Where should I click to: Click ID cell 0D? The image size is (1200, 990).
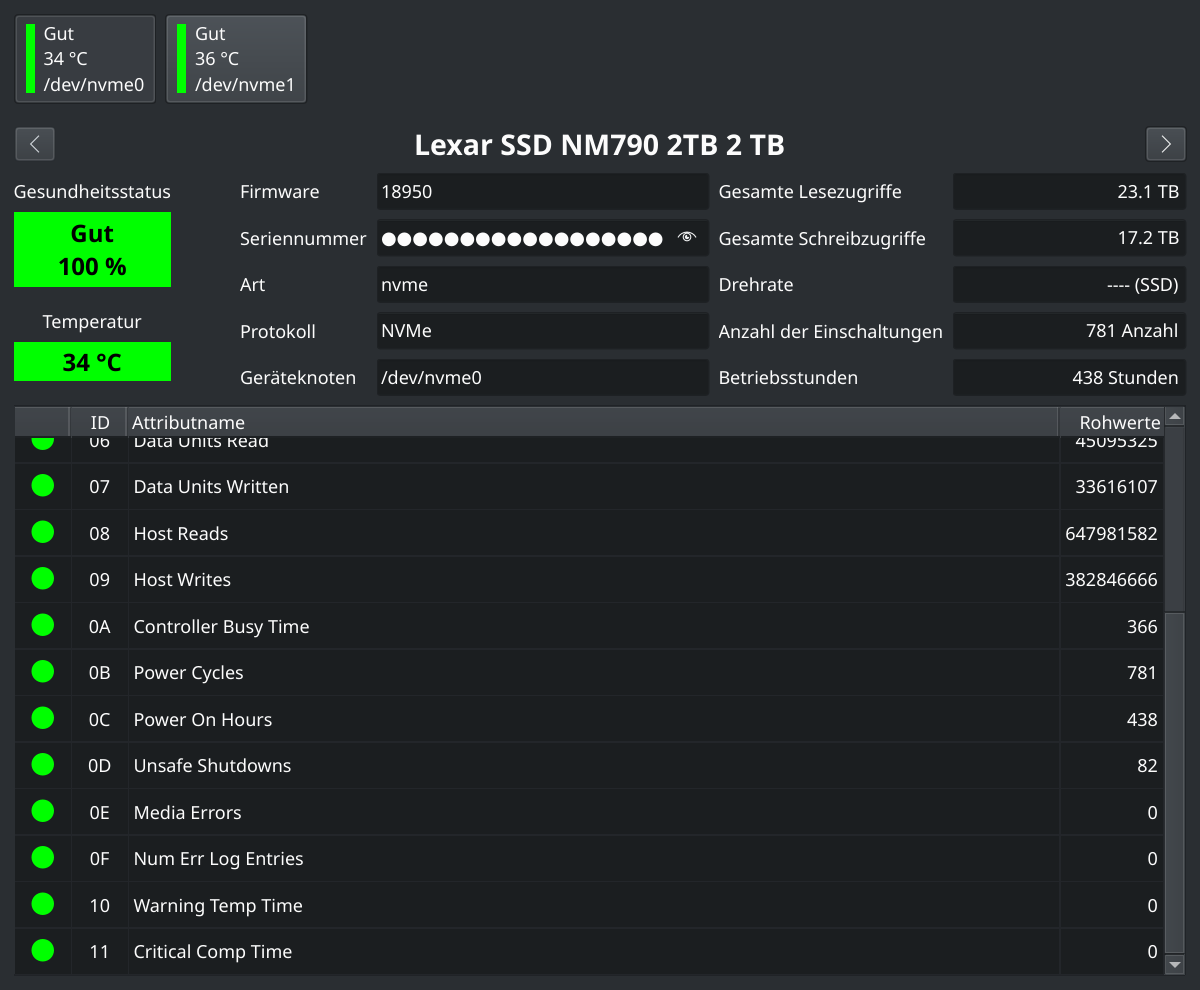point(99,766)
